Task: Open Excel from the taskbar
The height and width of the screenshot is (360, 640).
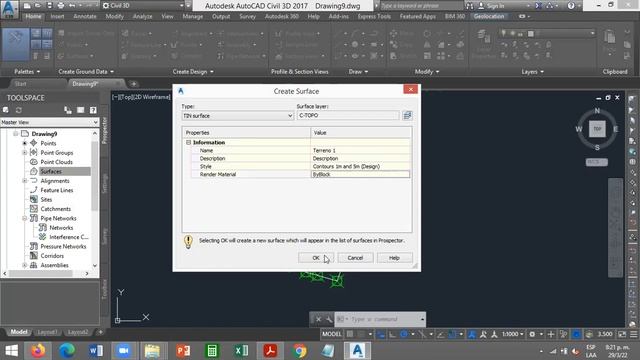Action: [x=241, y=351]
